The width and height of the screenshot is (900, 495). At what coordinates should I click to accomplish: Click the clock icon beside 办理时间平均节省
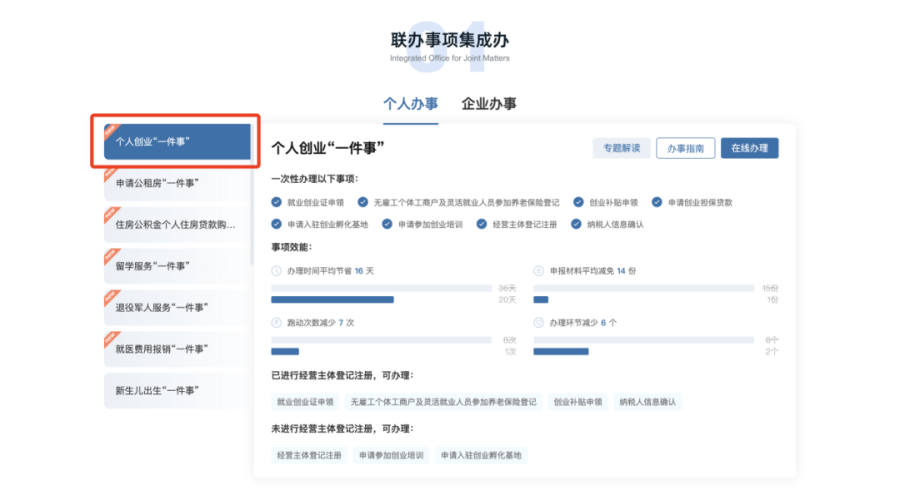(x=277, y=271)
